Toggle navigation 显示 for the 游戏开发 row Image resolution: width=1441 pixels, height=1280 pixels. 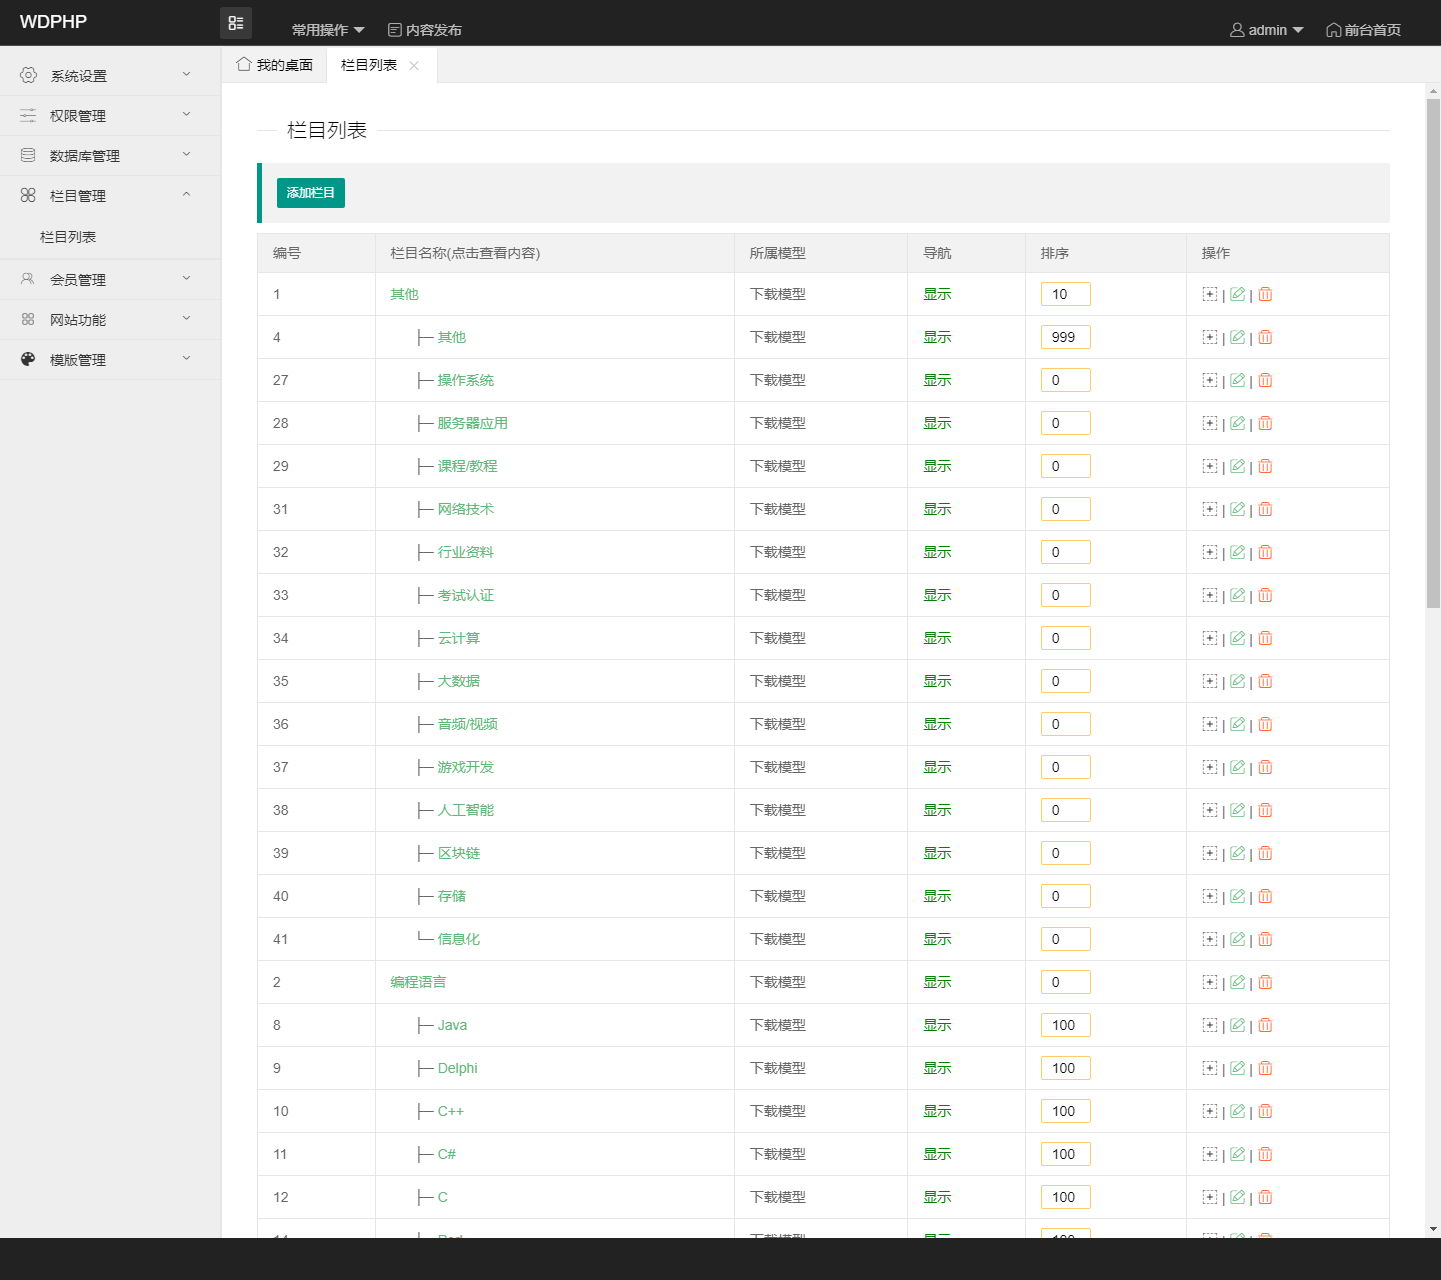937,767
